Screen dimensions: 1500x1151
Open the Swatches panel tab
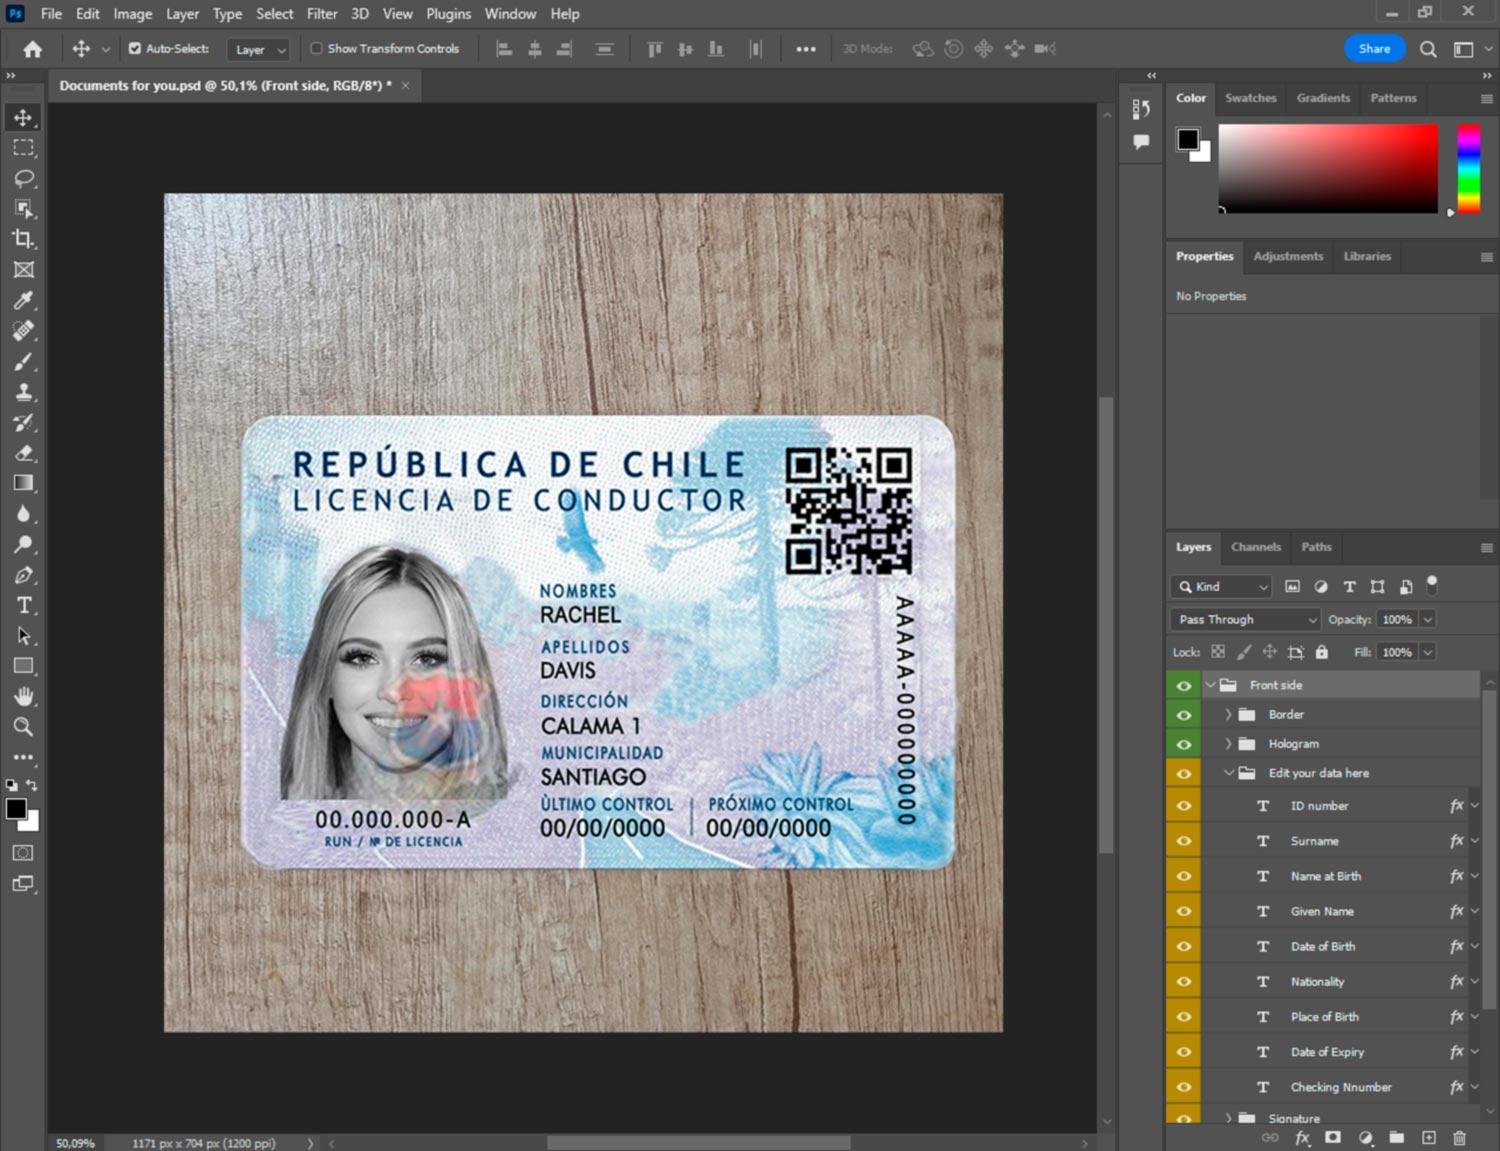coord(1250,98)
